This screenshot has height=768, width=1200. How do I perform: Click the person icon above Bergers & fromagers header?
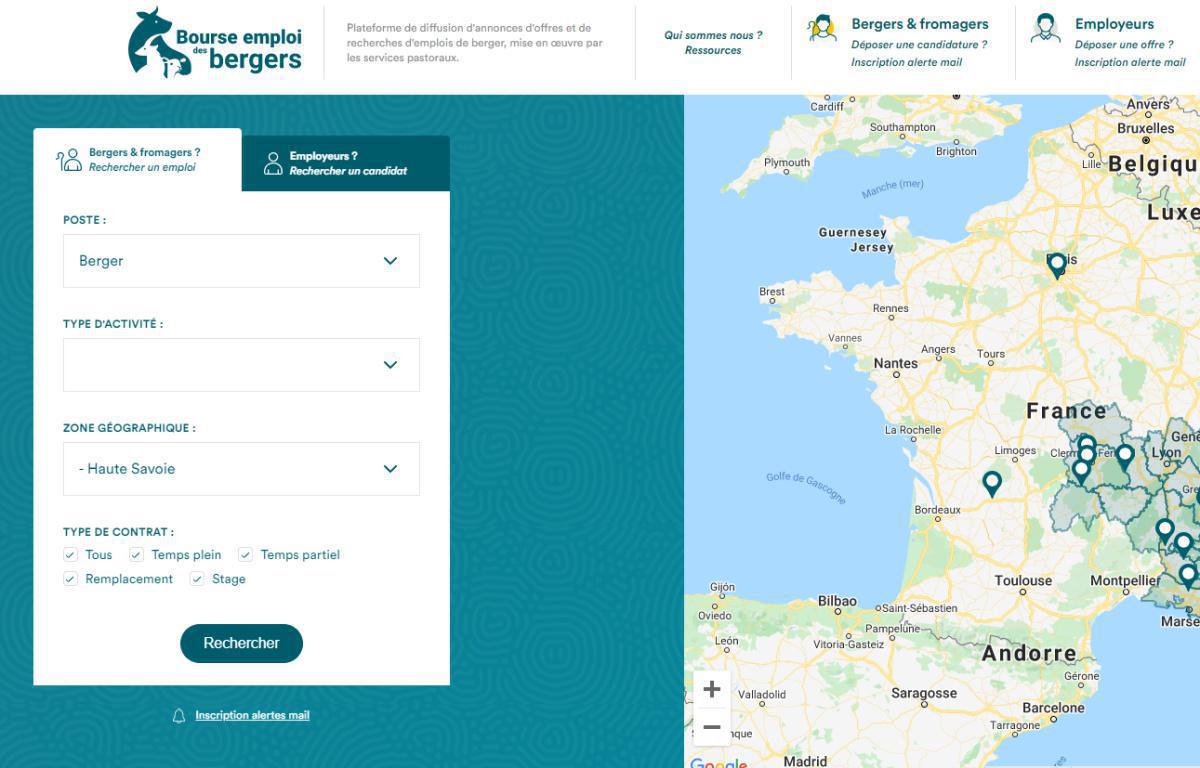tap(822, 27)
